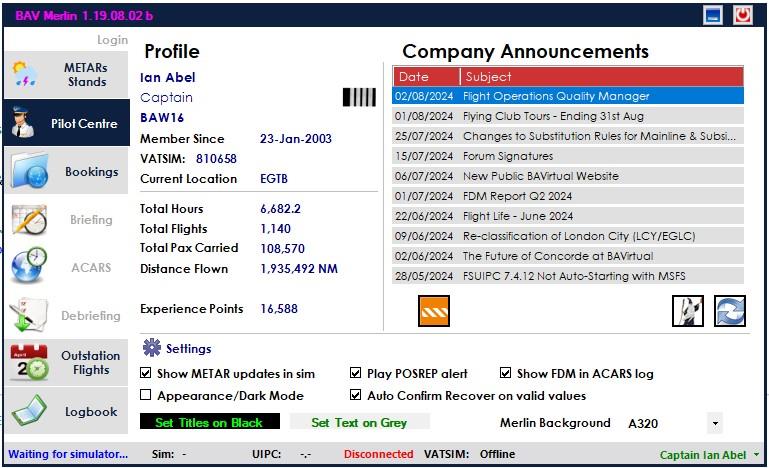Image resolution: width=769 pixels, height=468 pixels.
Task: Click pilot name Ian Abel
Action: 168,77
